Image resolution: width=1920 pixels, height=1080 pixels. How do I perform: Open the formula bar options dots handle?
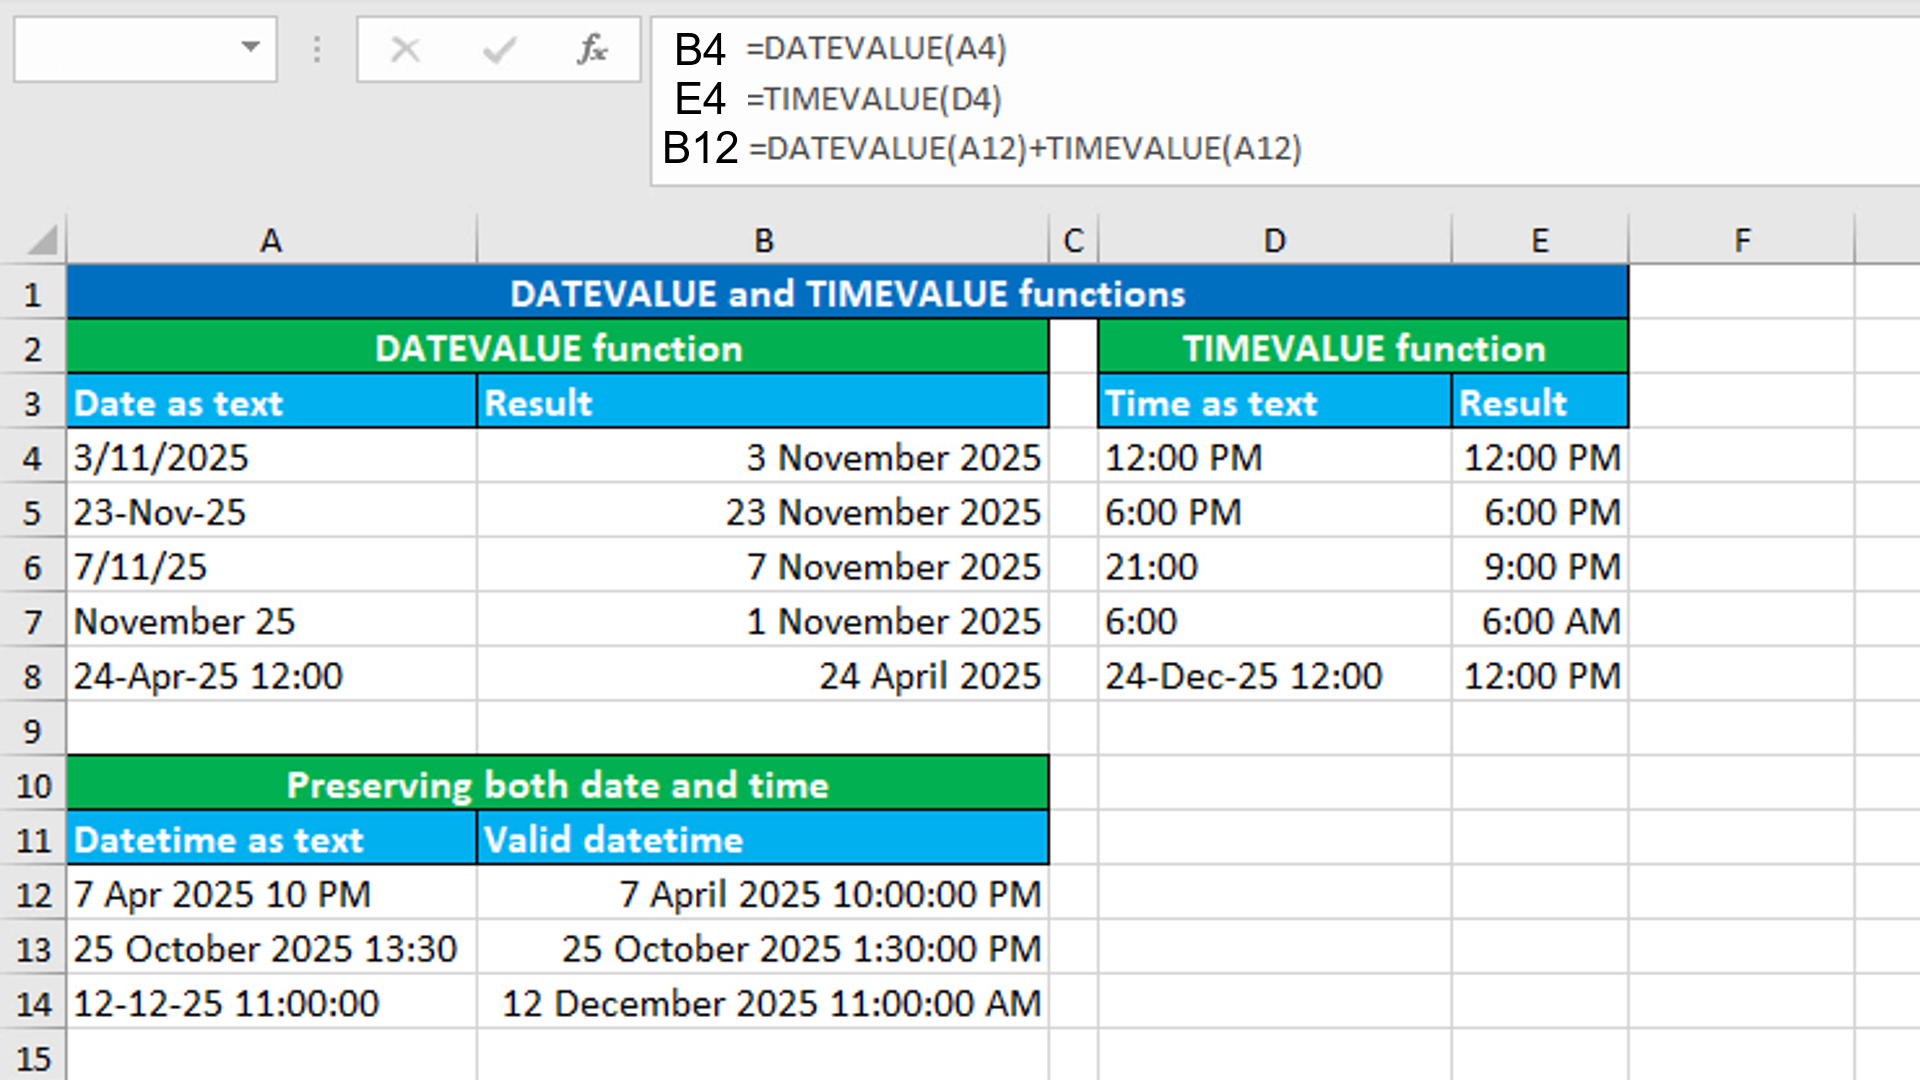[x=317, y=49]
